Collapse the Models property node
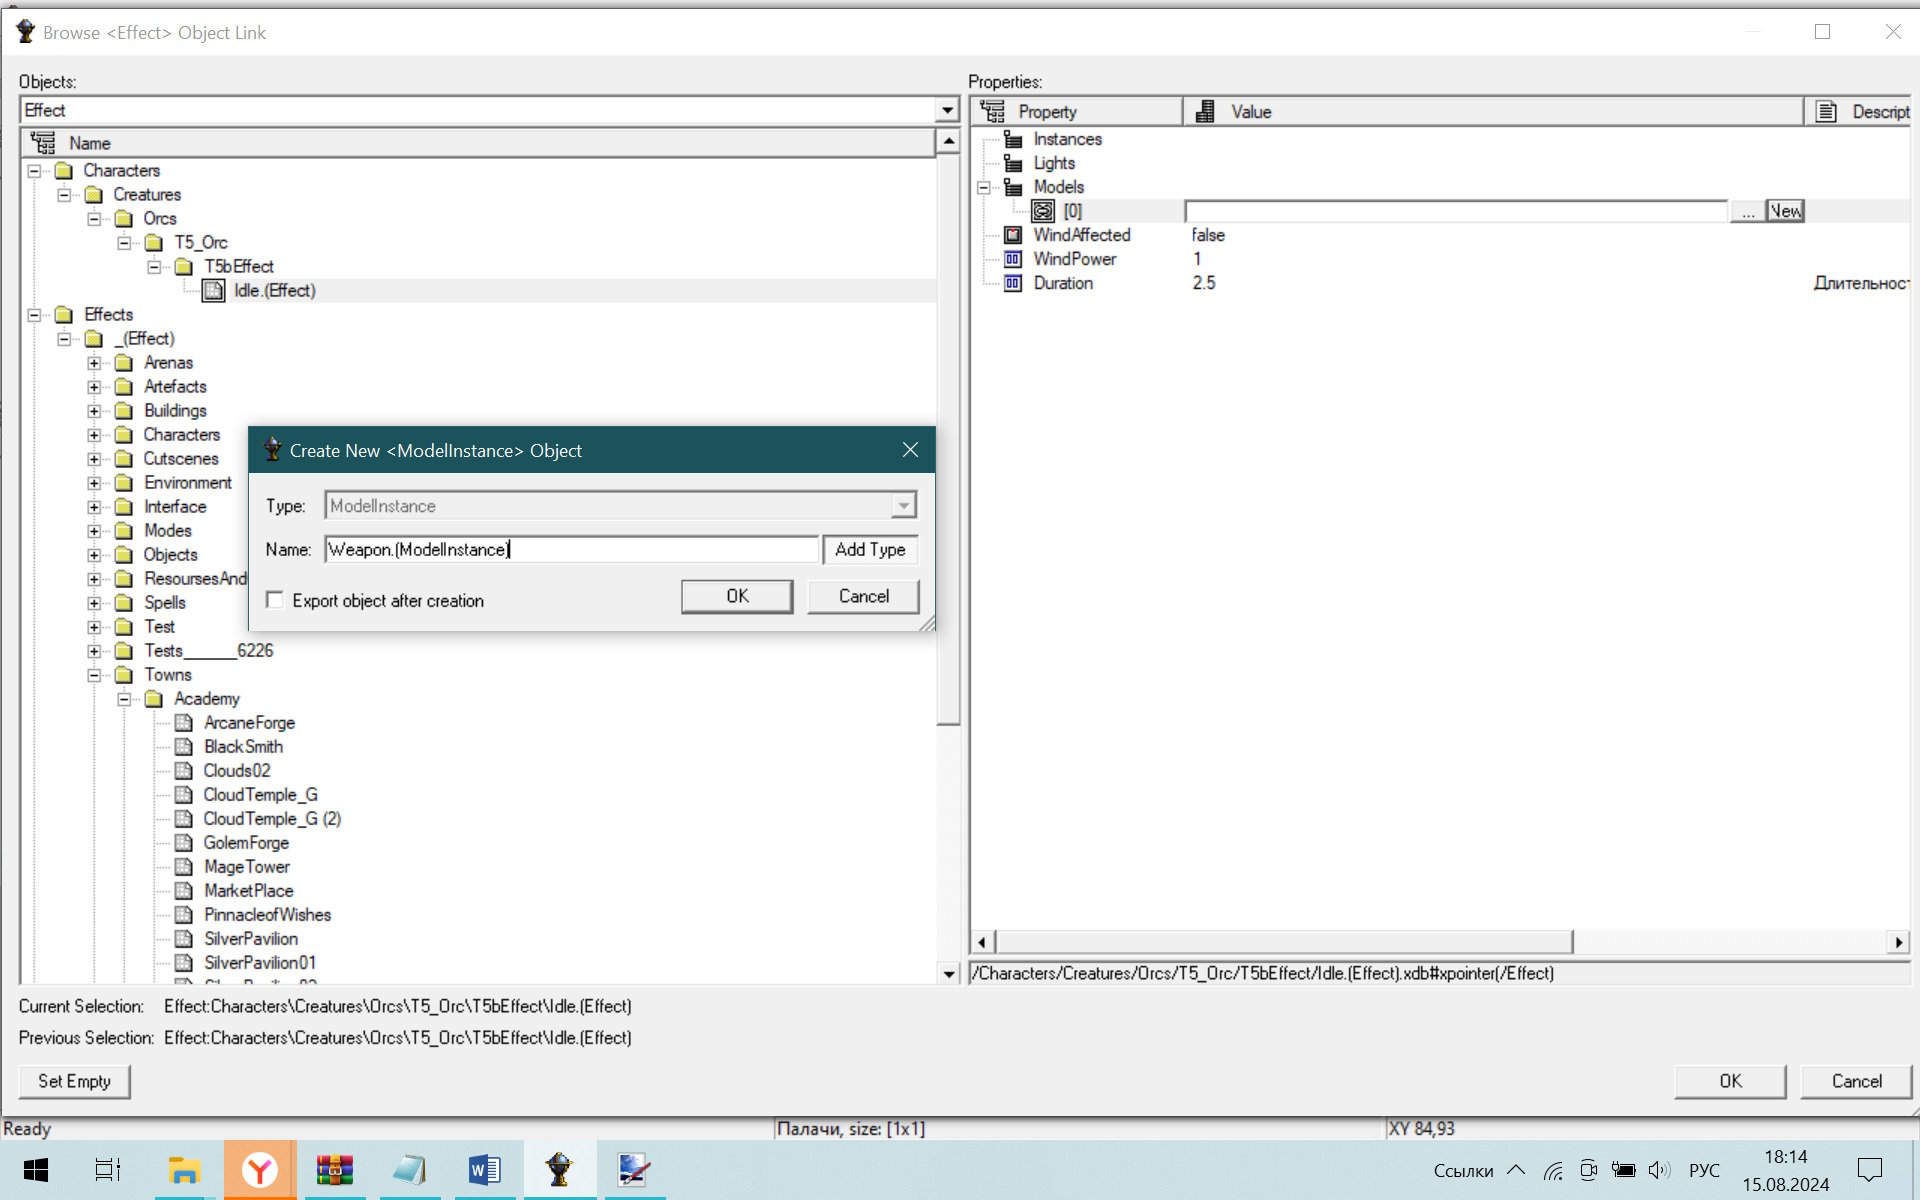 point(984,187)
